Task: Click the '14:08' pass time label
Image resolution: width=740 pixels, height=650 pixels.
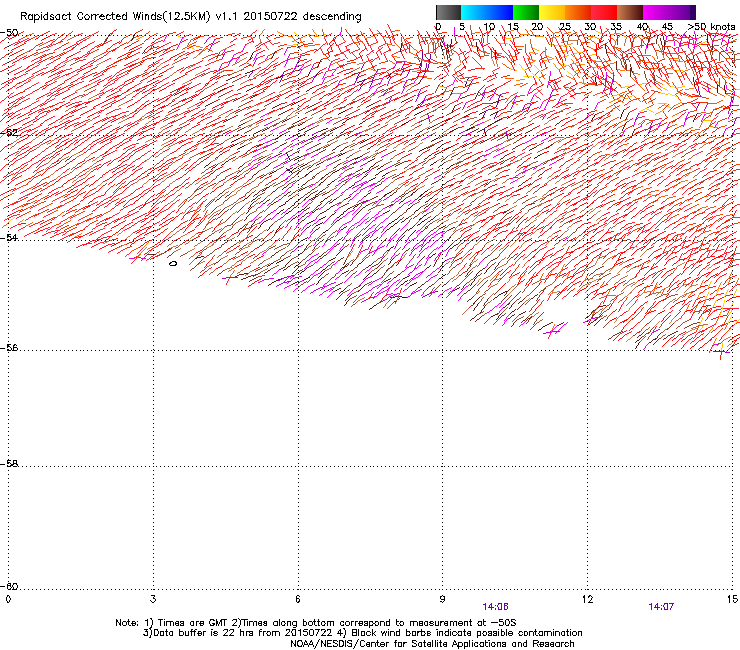Action: pos(496,607)
